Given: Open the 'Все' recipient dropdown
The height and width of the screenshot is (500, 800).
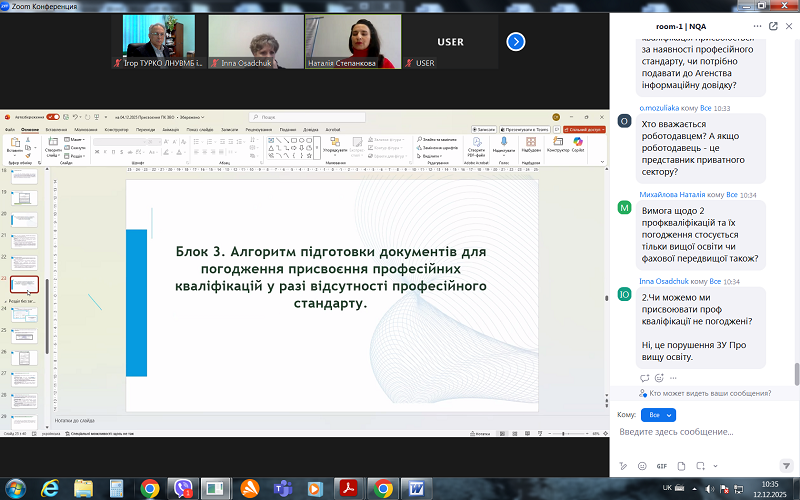Looking at the screenshot, I should click(656, 414).
